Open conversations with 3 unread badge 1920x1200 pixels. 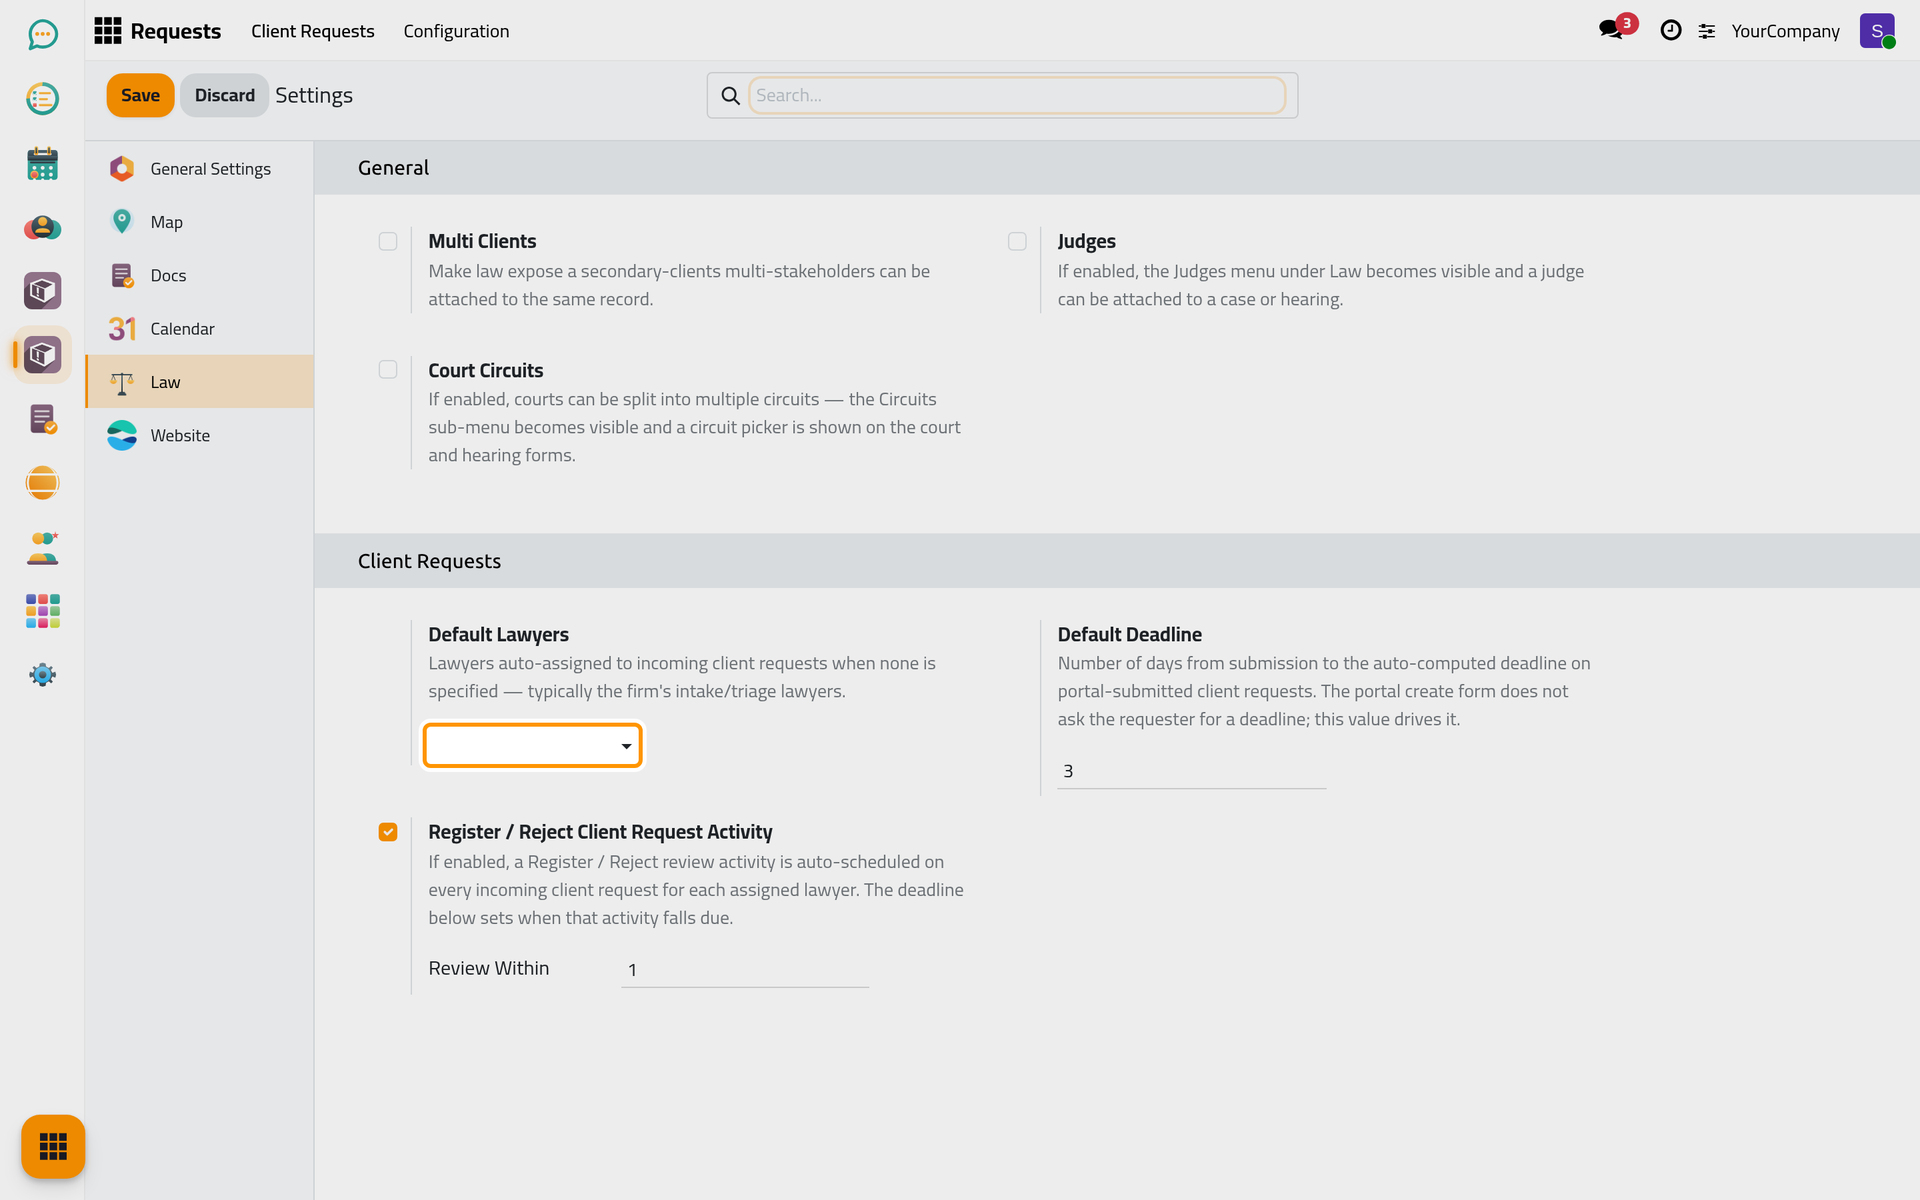click(x=1612, y=30)
